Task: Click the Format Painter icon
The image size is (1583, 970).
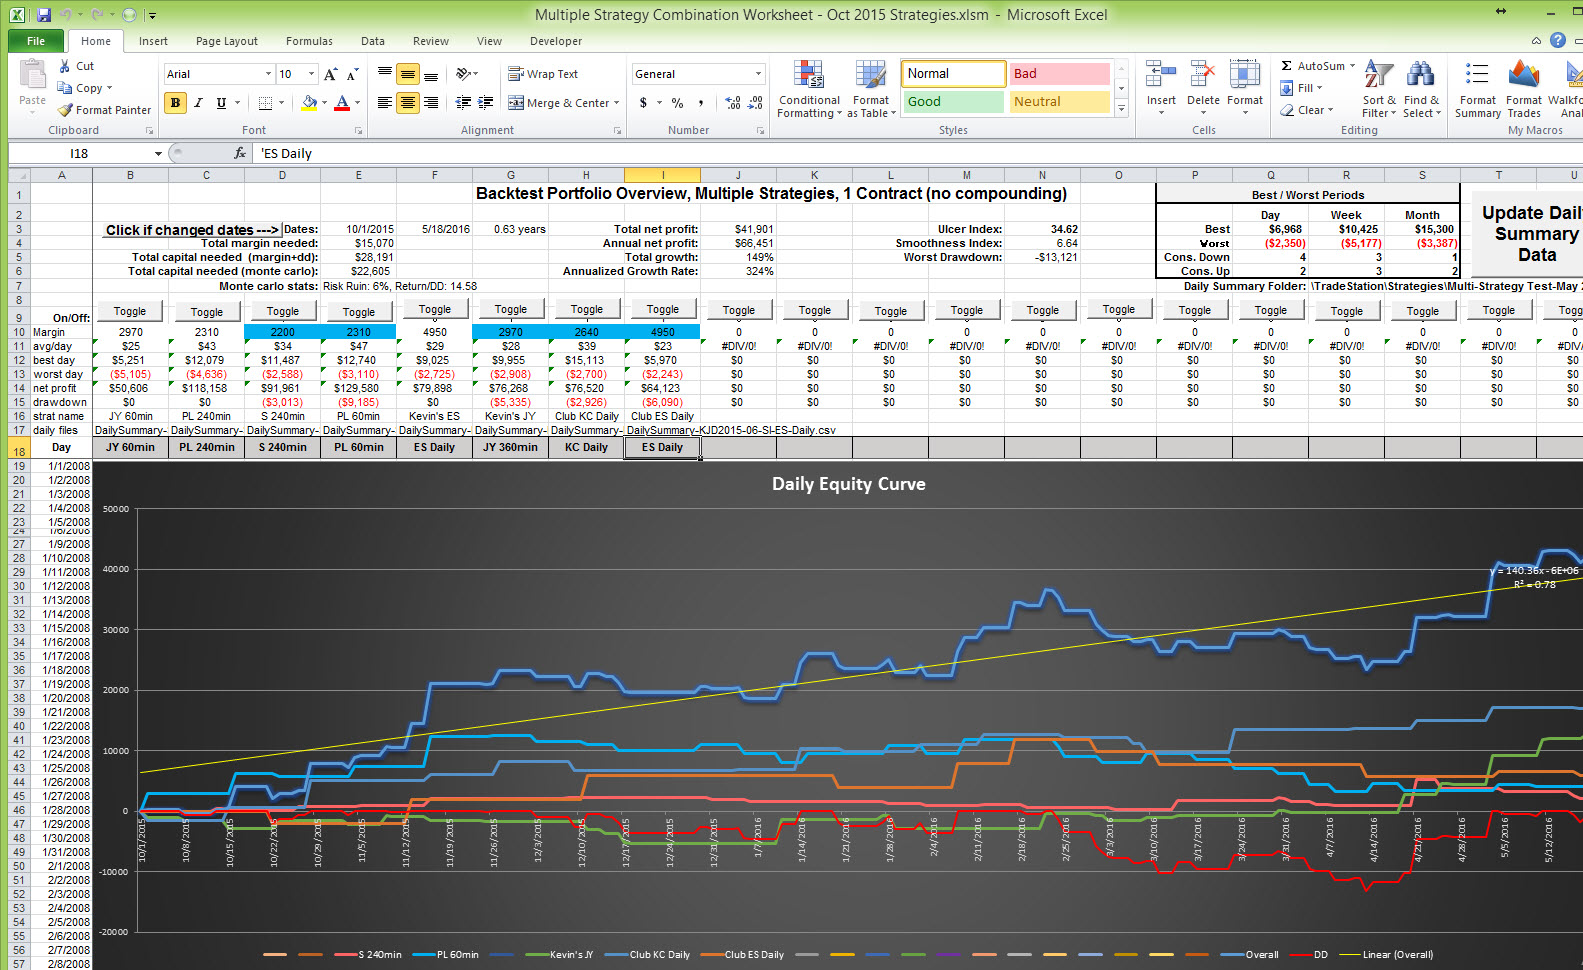Action: coord(66,110)
